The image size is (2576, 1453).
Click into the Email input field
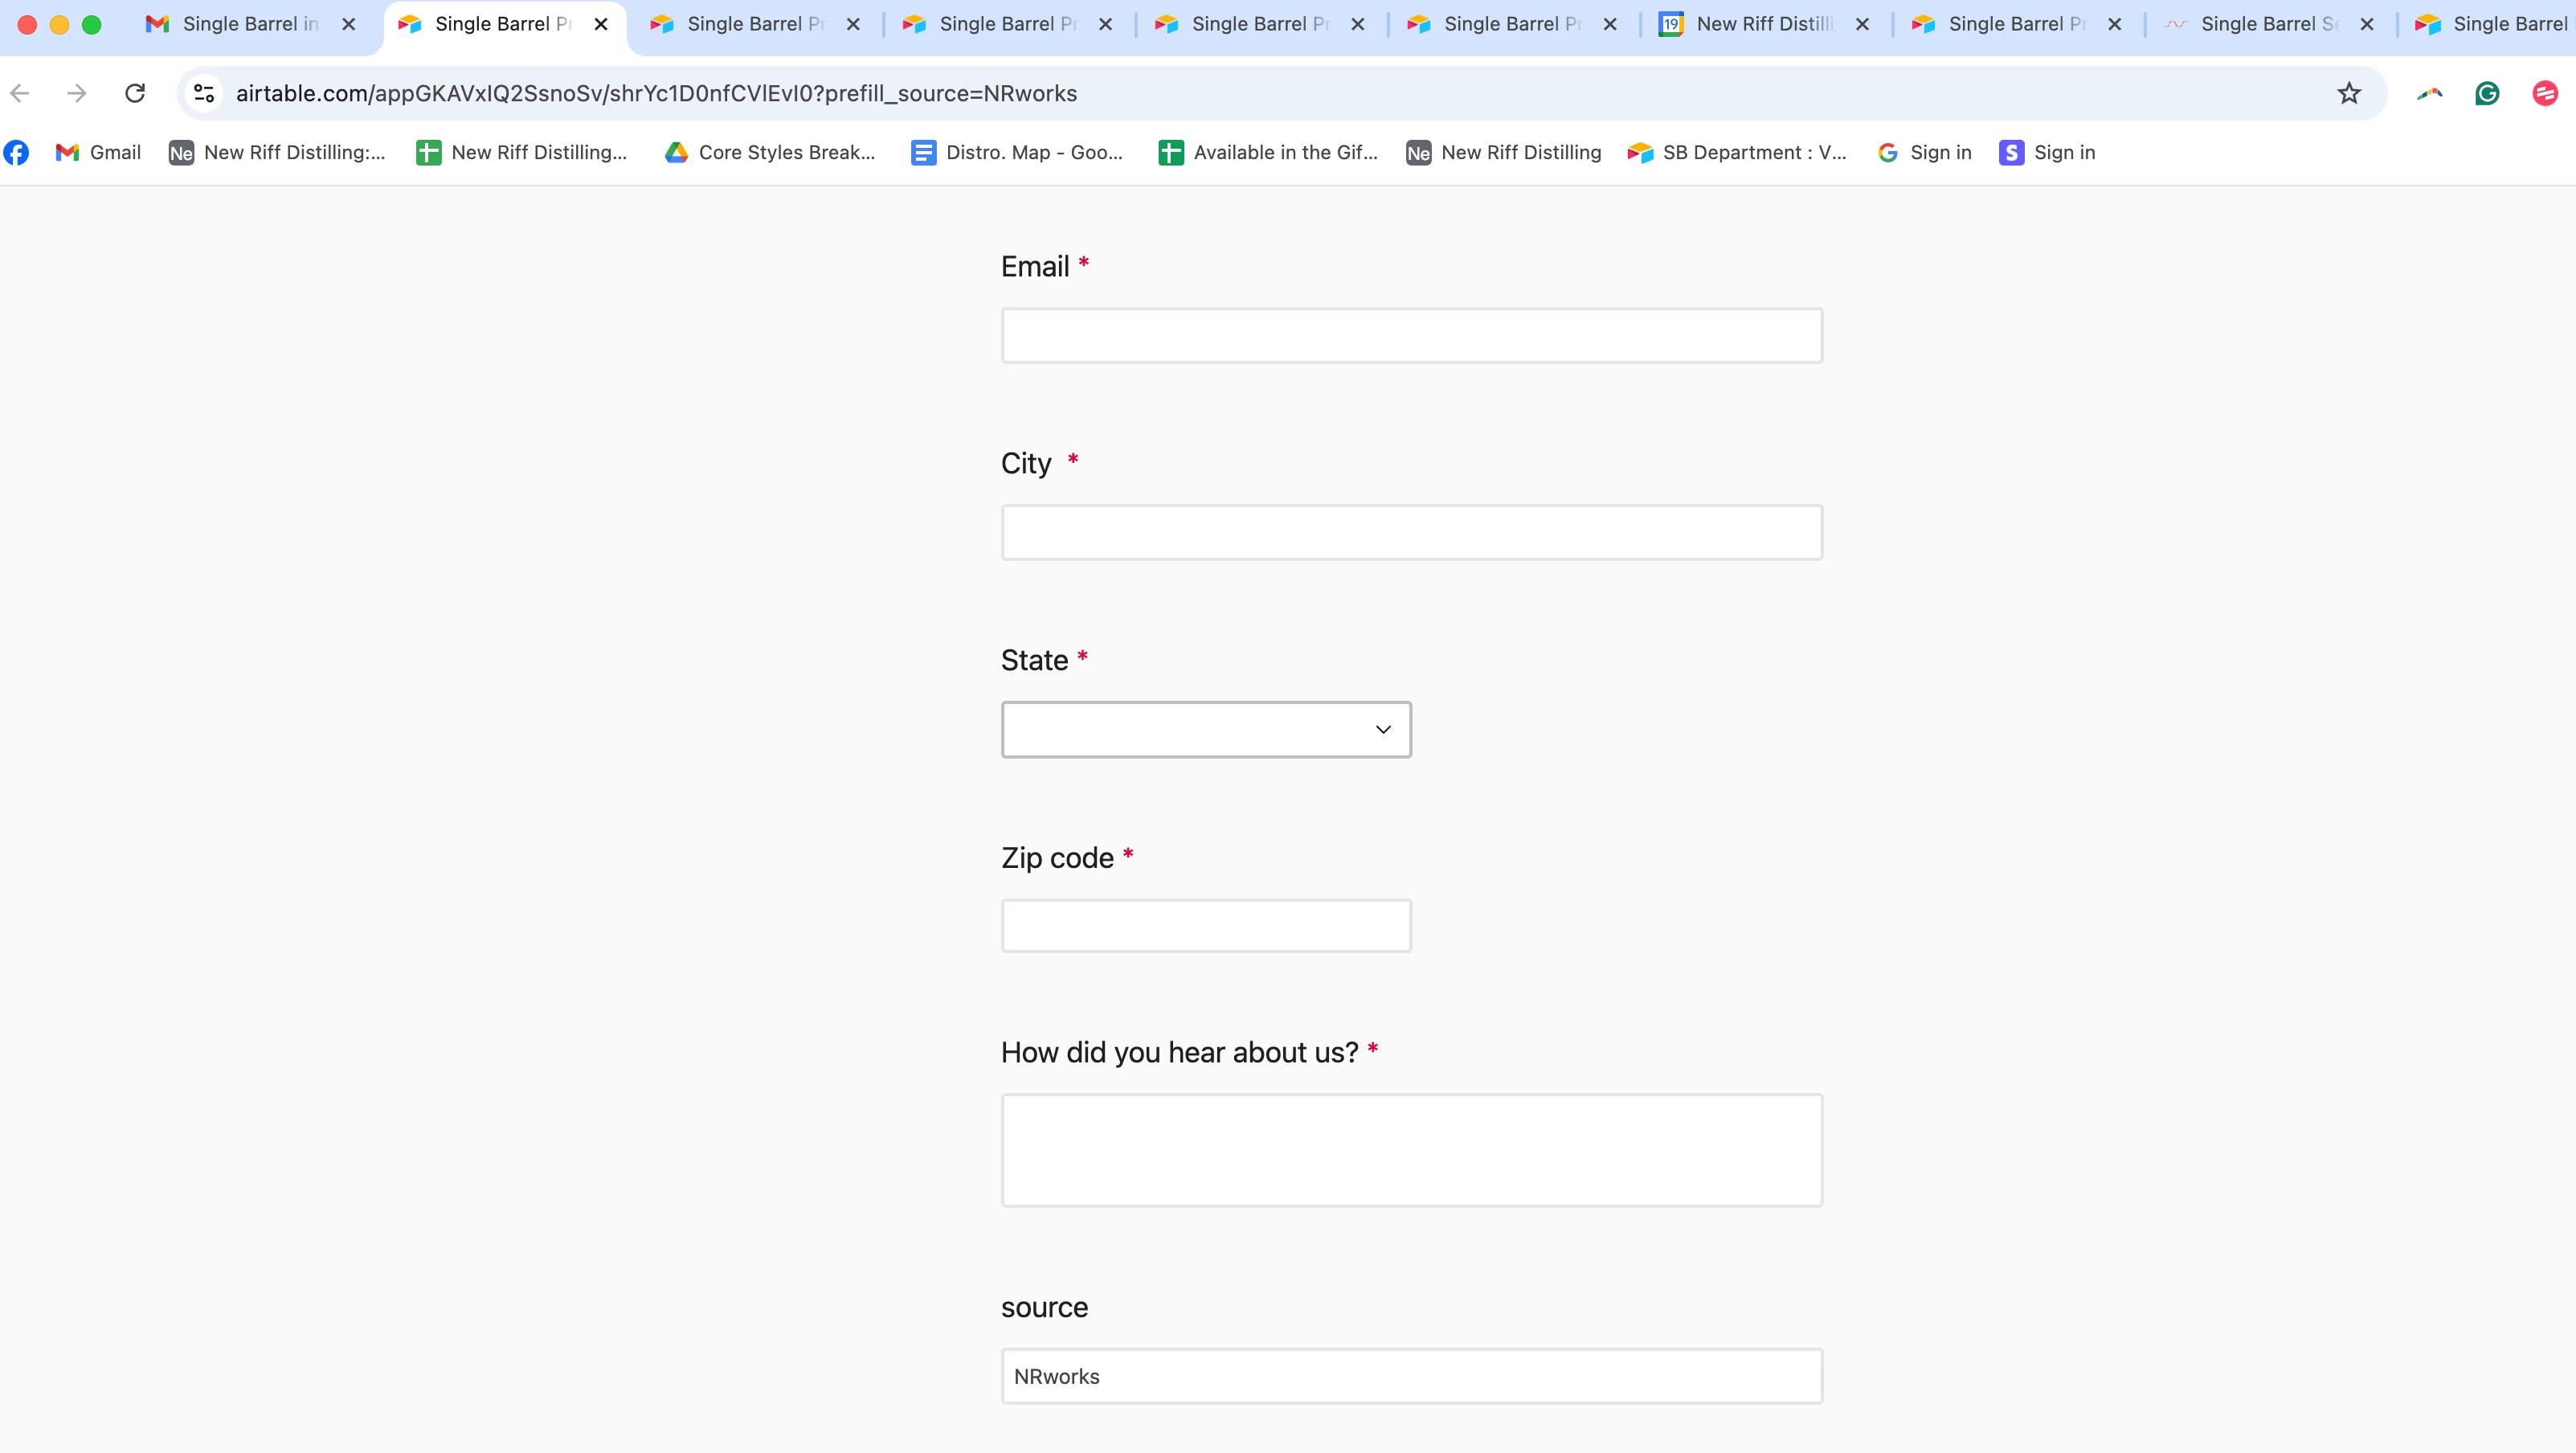point(1411,335)
